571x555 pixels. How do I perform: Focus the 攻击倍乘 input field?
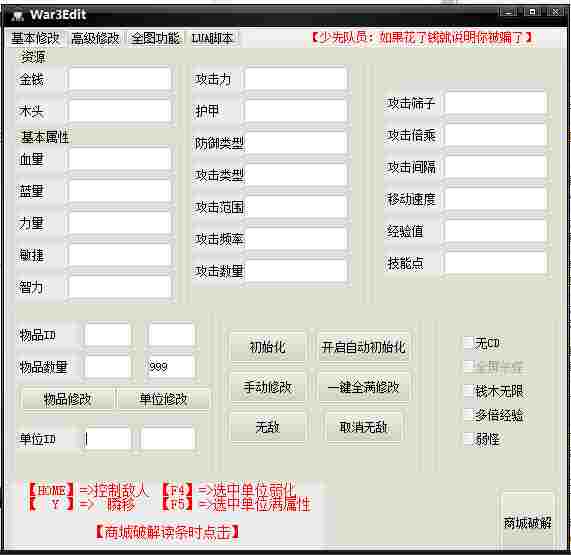[x=495, y=135]
